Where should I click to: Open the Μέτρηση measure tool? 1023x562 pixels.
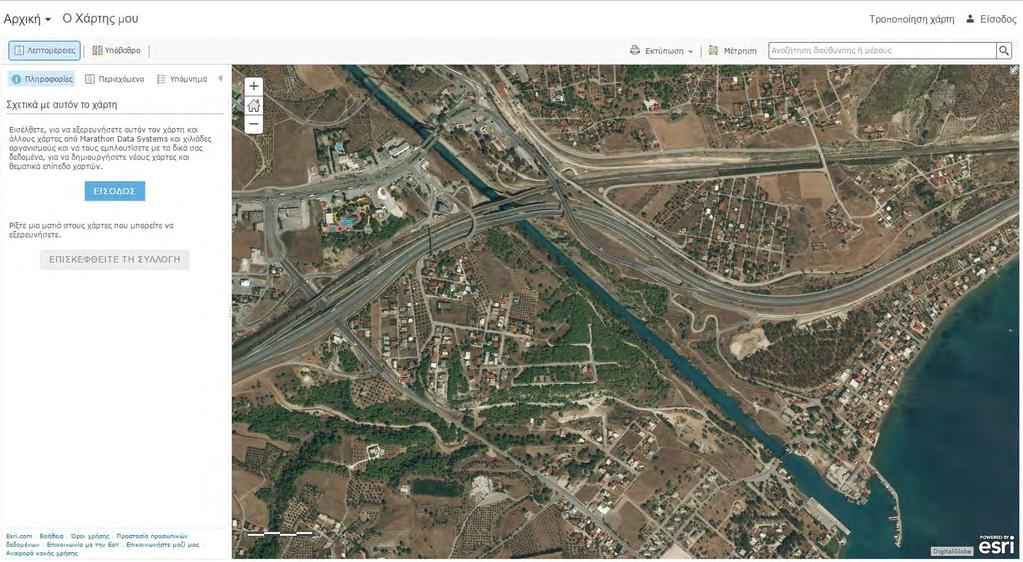pyautogui.click(x=733, y=50)
